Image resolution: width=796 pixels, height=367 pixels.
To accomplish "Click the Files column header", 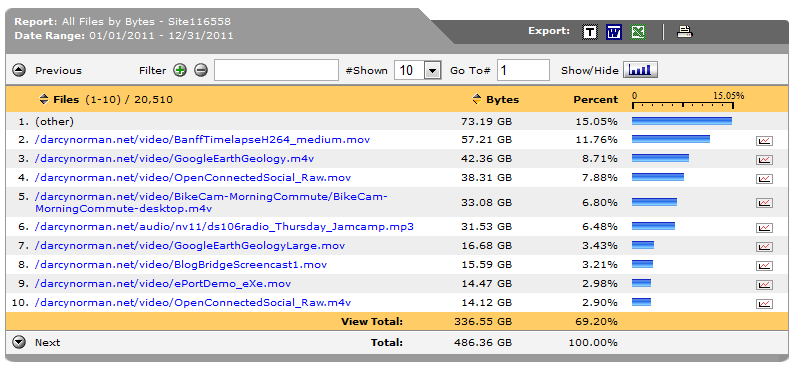I will [66, 99].
